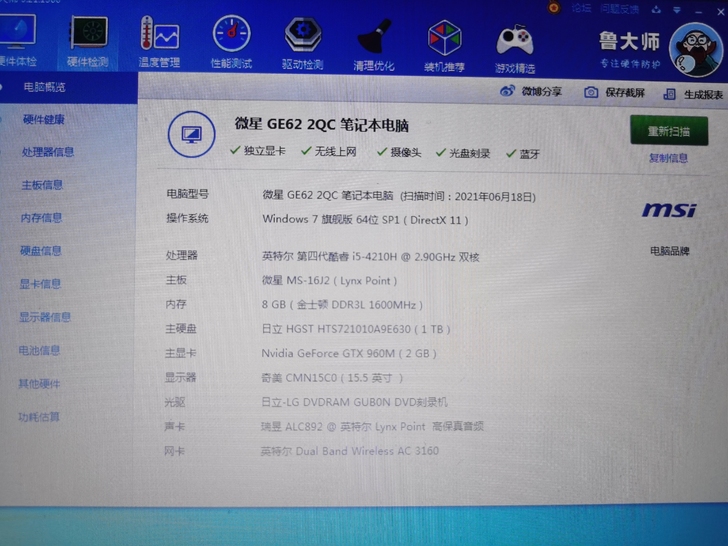This screenshot has height=546, width=728.
Task: Open 显卡信息 in sidebar
Action: coord(40,284)
